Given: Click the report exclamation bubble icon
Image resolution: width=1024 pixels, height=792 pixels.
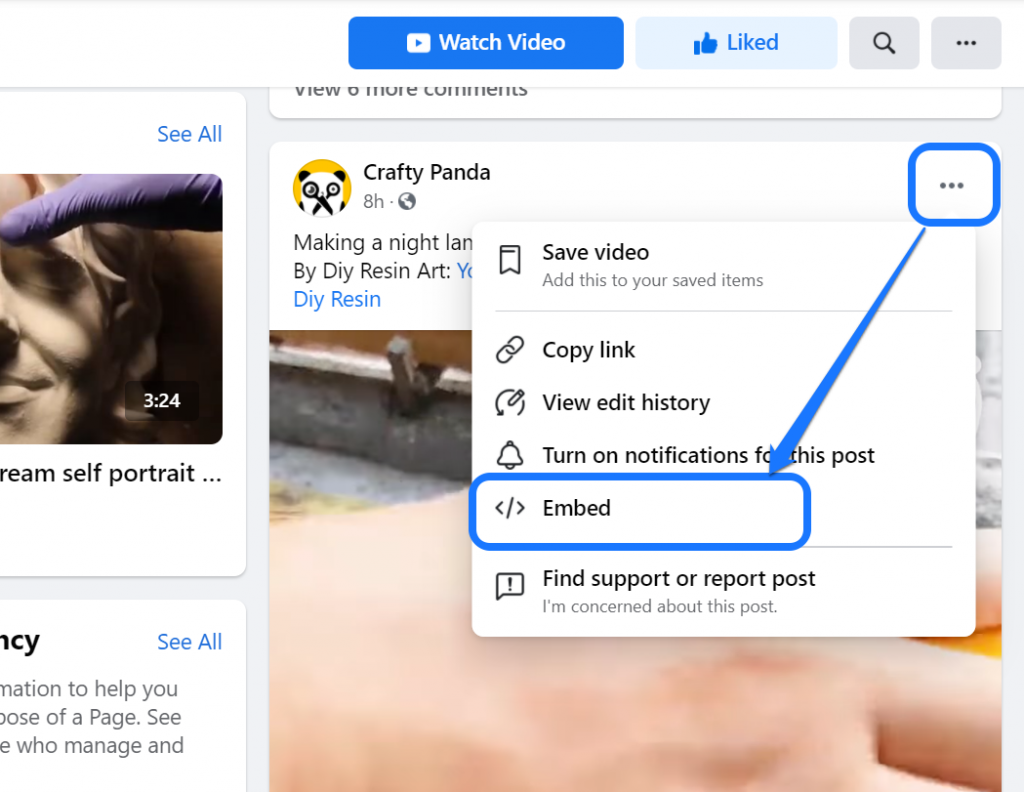Looking at the screenshot, I should tap(509, 586).
